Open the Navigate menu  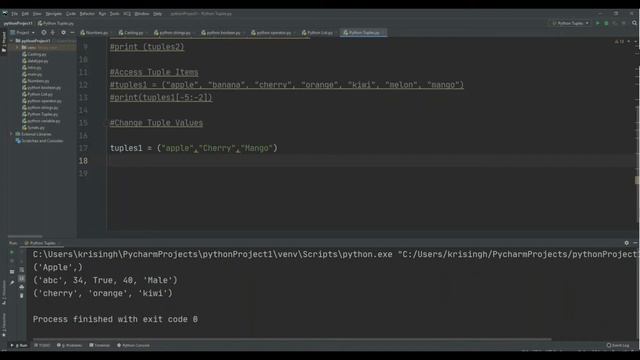53,14
